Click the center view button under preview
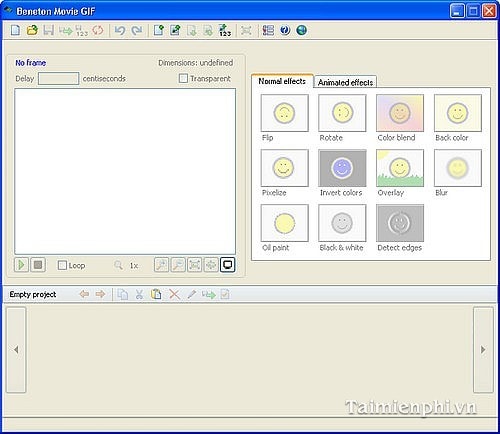 (x=211, y=265)
